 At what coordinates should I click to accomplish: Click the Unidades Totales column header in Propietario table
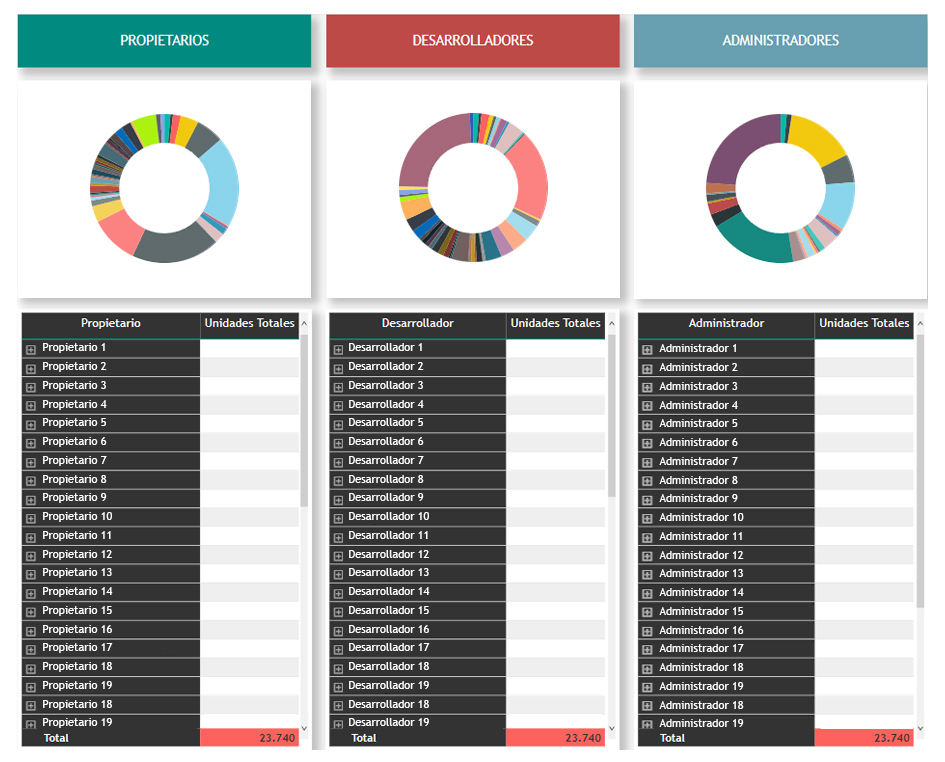(249, 323)
